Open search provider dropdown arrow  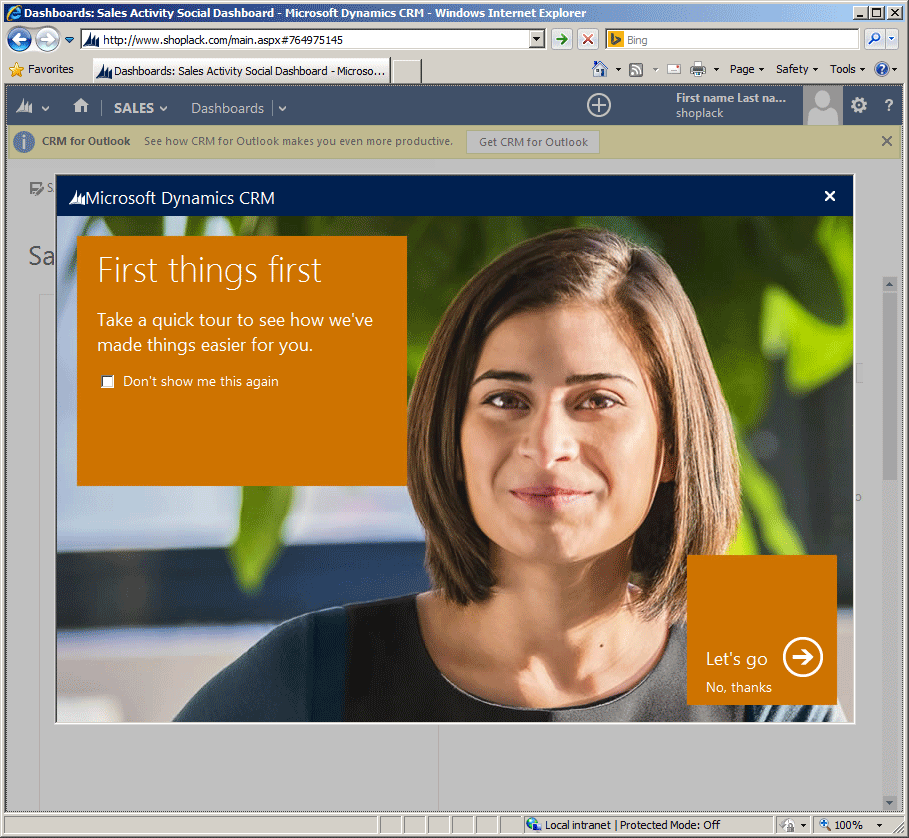tap(892, 40)
